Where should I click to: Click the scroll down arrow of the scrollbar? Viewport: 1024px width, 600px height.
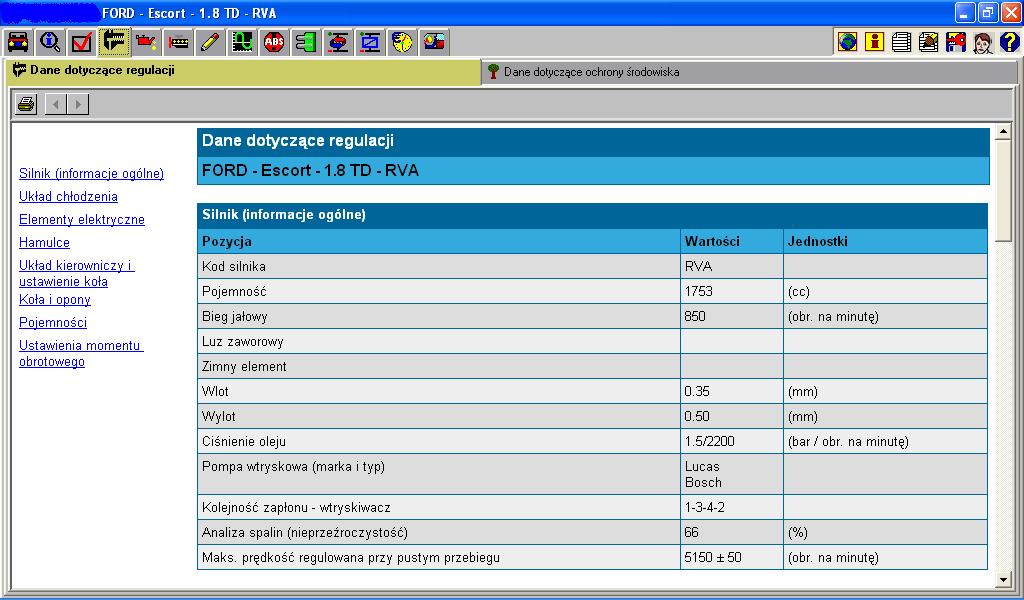pyautogui.click(x=1004, y=579)
